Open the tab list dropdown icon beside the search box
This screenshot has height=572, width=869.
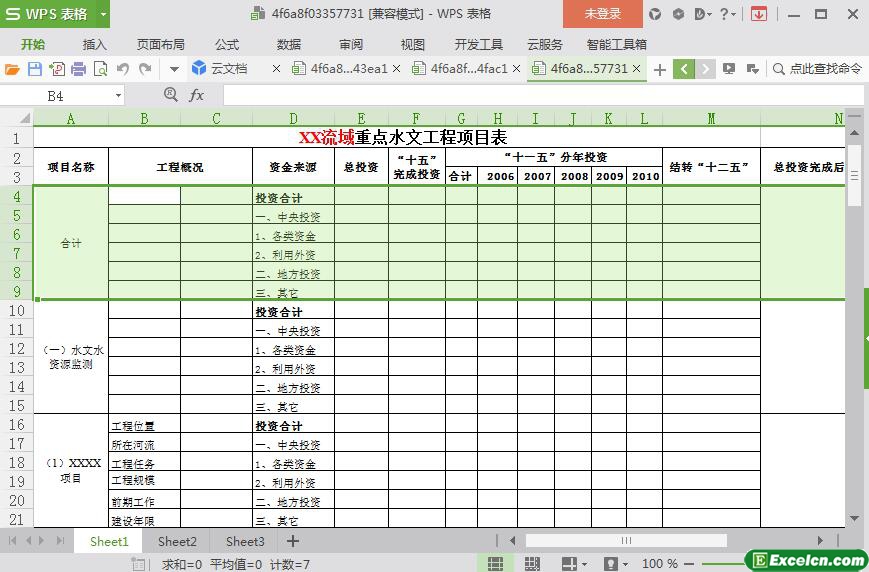753,69
